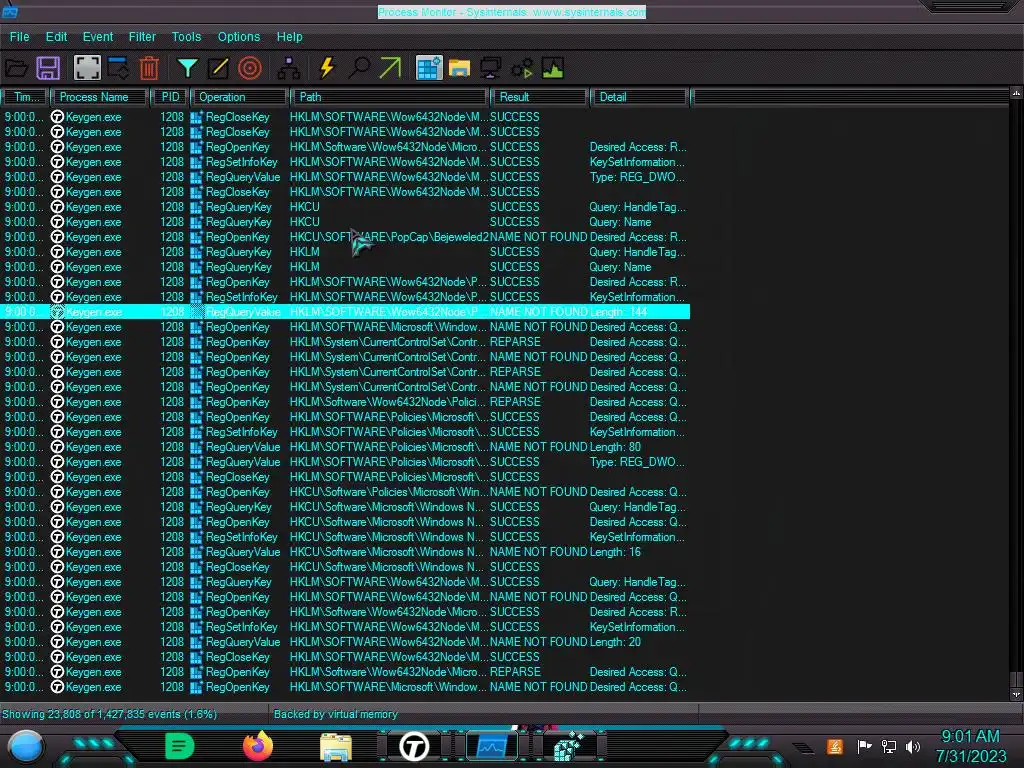Toggle file system activity display
The width and height of the screenshot is (1024, 768).
pyautogui.click(x=460, y=68)
